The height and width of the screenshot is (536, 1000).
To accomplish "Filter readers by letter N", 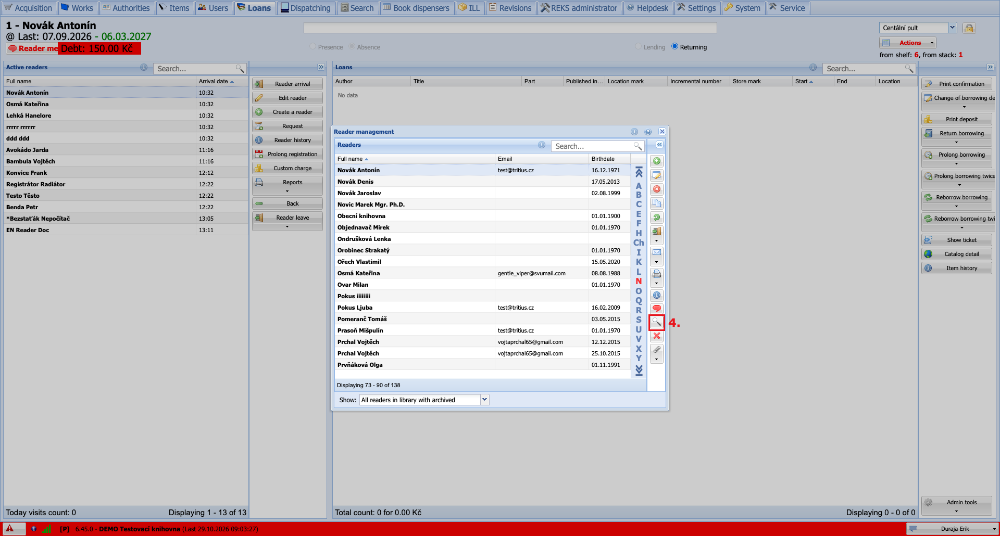I will coord(638,281).
